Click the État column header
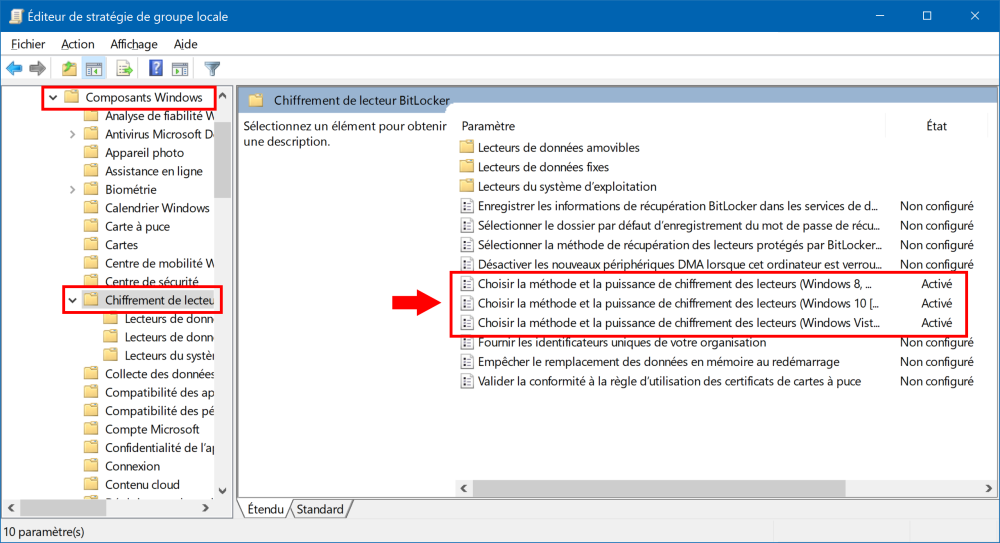This screenshot has height=543, width=1000. 936,126
